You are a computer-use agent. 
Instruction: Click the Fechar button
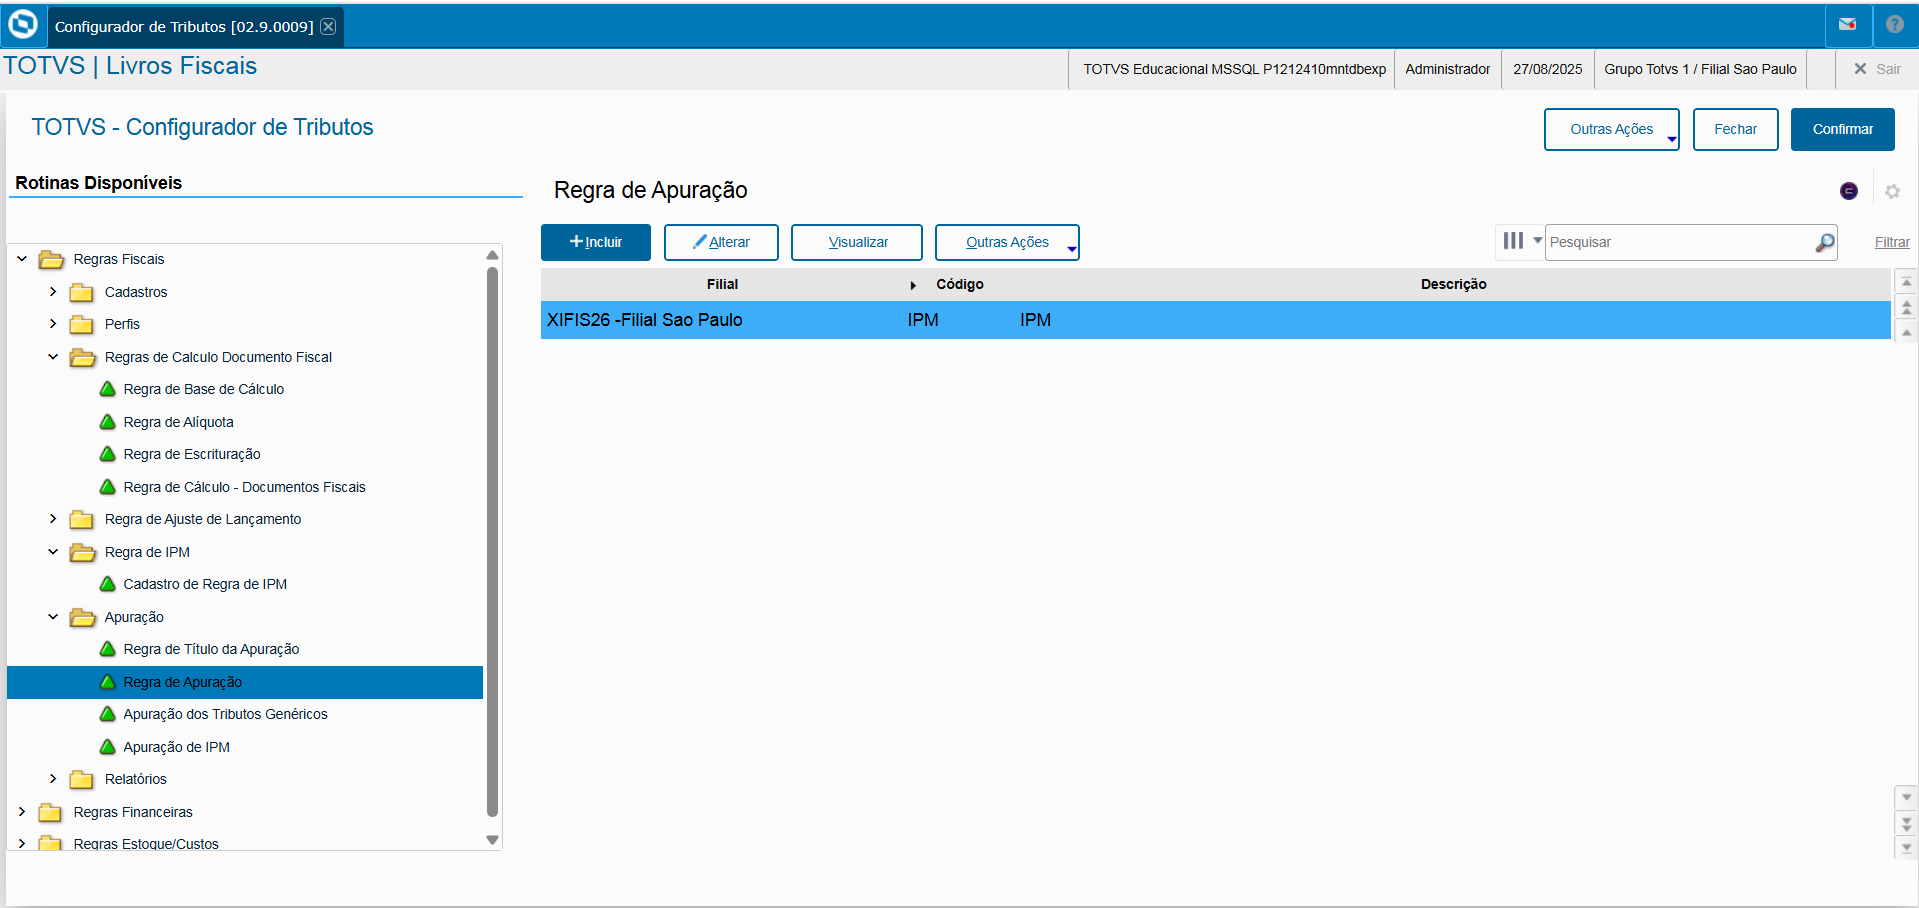tap(1735, 129)
